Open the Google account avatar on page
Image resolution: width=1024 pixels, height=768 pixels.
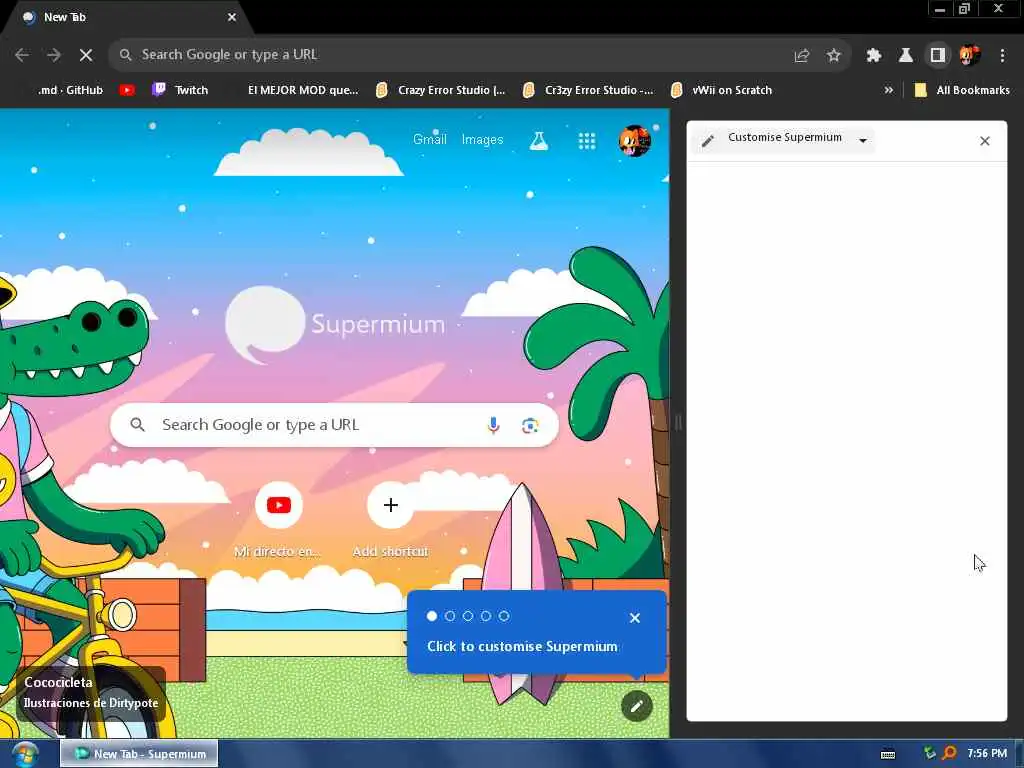pyautogui.click(x=634, y=140)
